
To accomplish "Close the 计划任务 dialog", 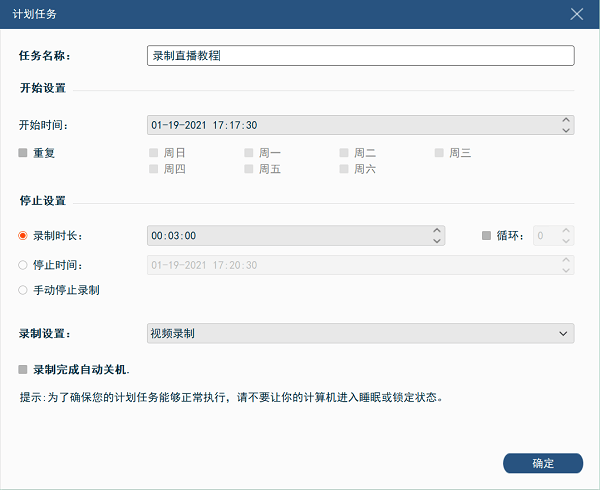I will tap(576, 14).
